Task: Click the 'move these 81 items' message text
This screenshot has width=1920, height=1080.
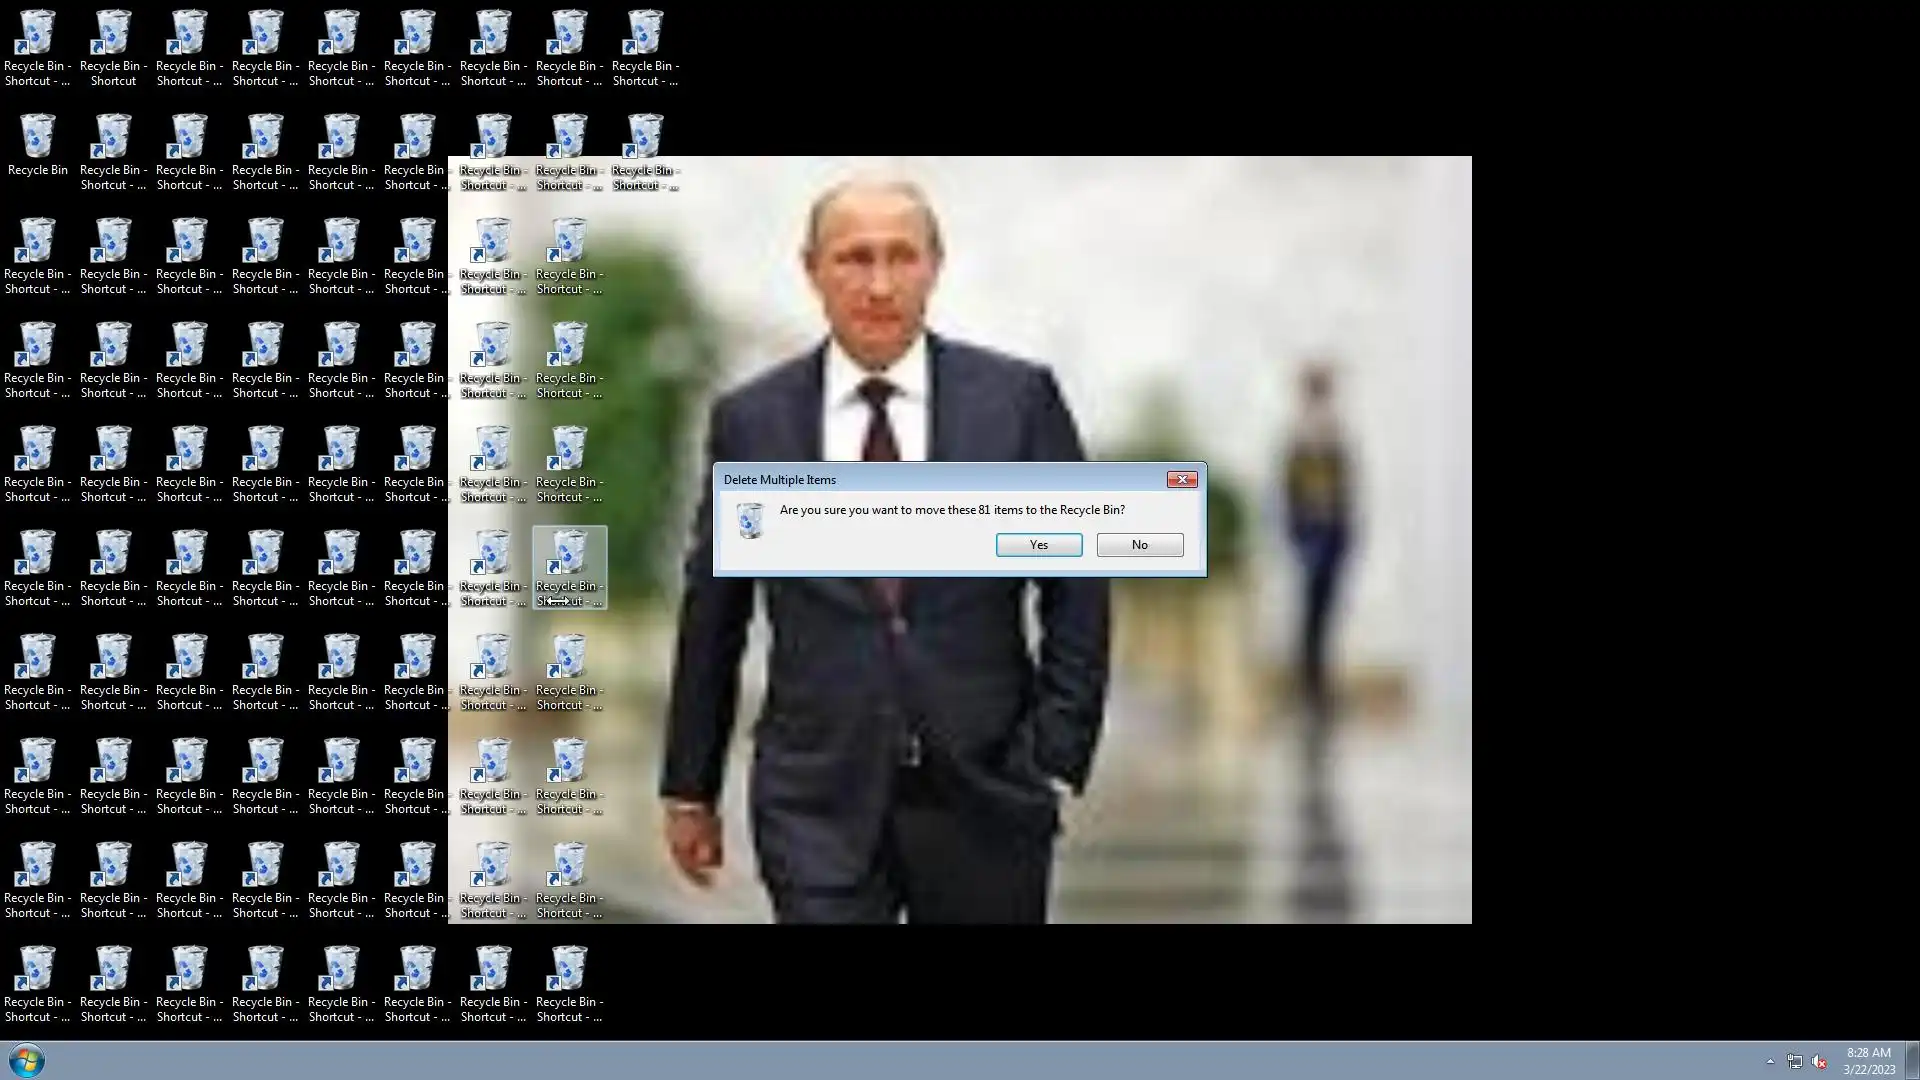Action: (952, 510)
